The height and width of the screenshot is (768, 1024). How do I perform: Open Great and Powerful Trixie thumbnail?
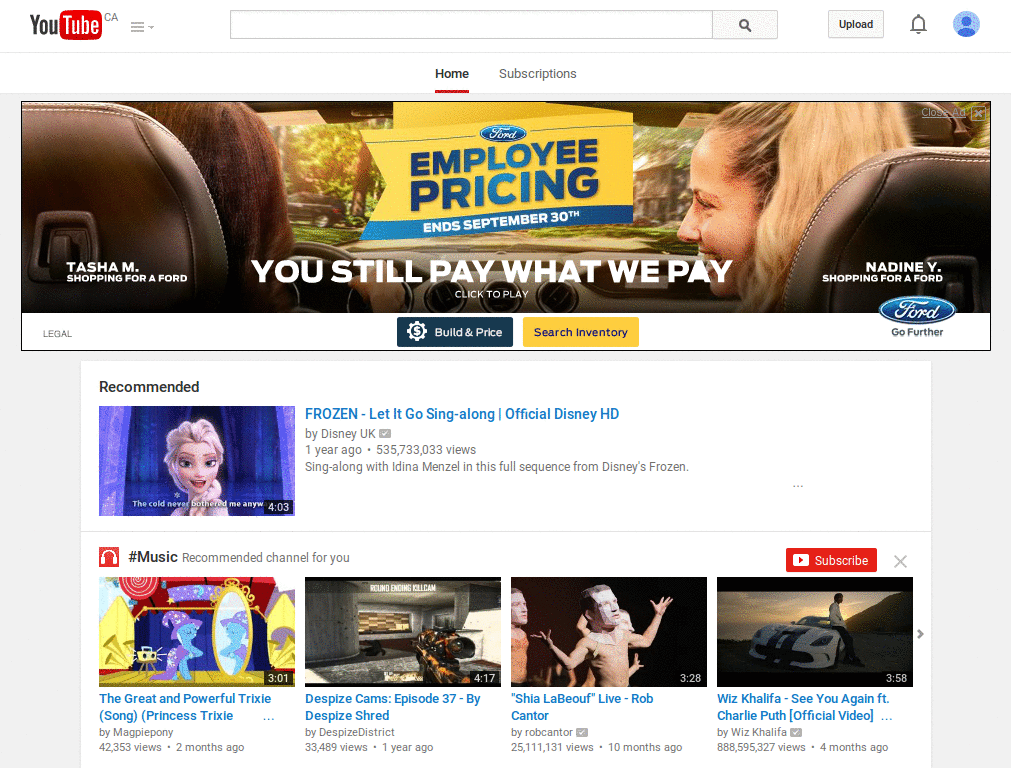pos(197,632)
